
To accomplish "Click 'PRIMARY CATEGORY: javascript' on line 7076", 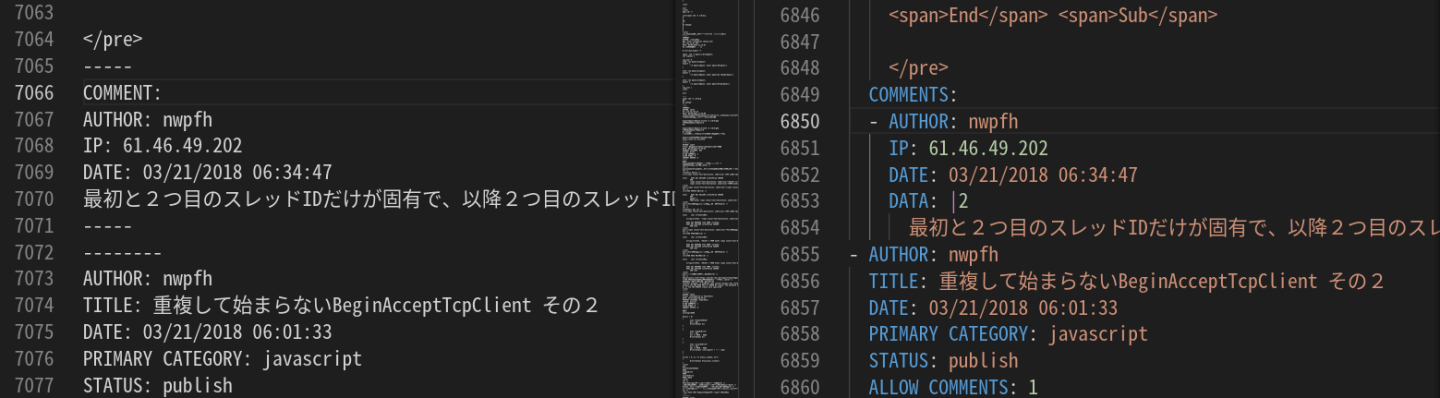I will click(222, 358).
